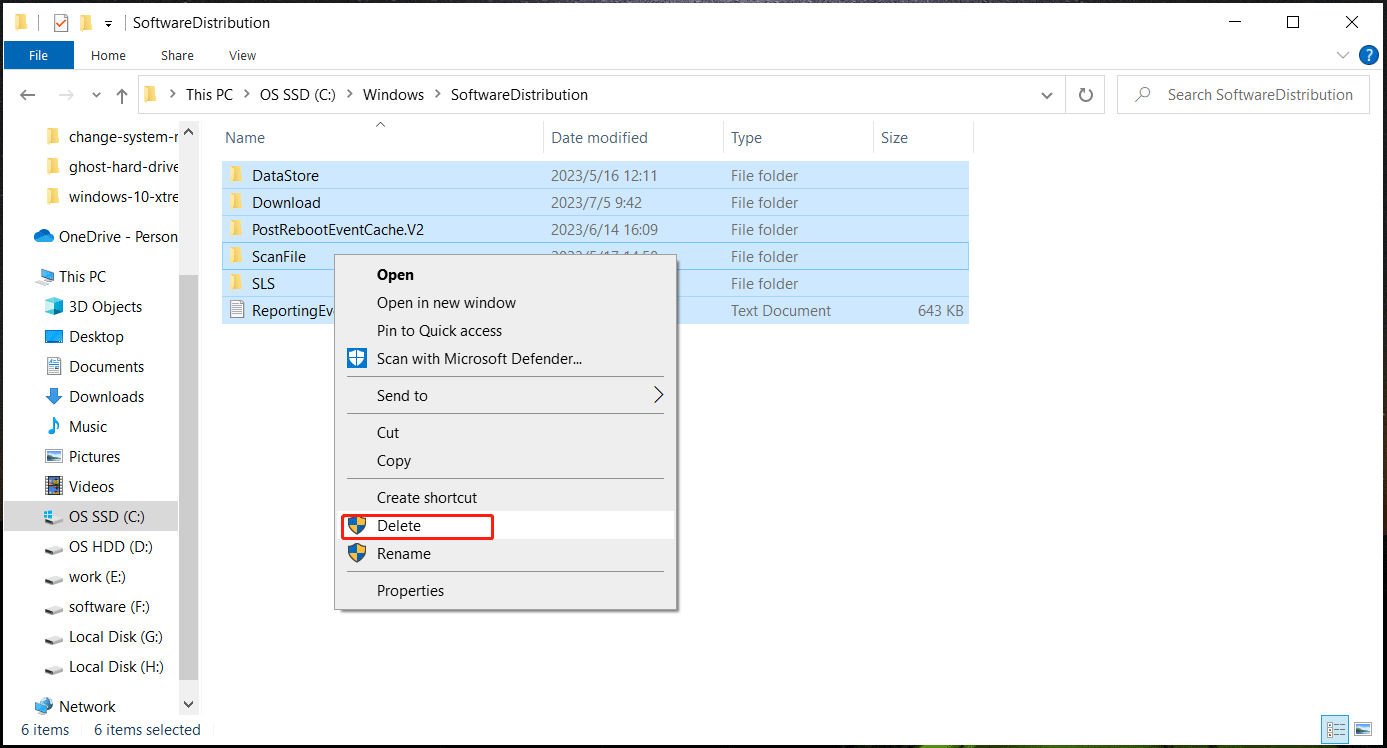Go back using the back arrow
The height and width of the screenshot is (748, 1387).
27,93
